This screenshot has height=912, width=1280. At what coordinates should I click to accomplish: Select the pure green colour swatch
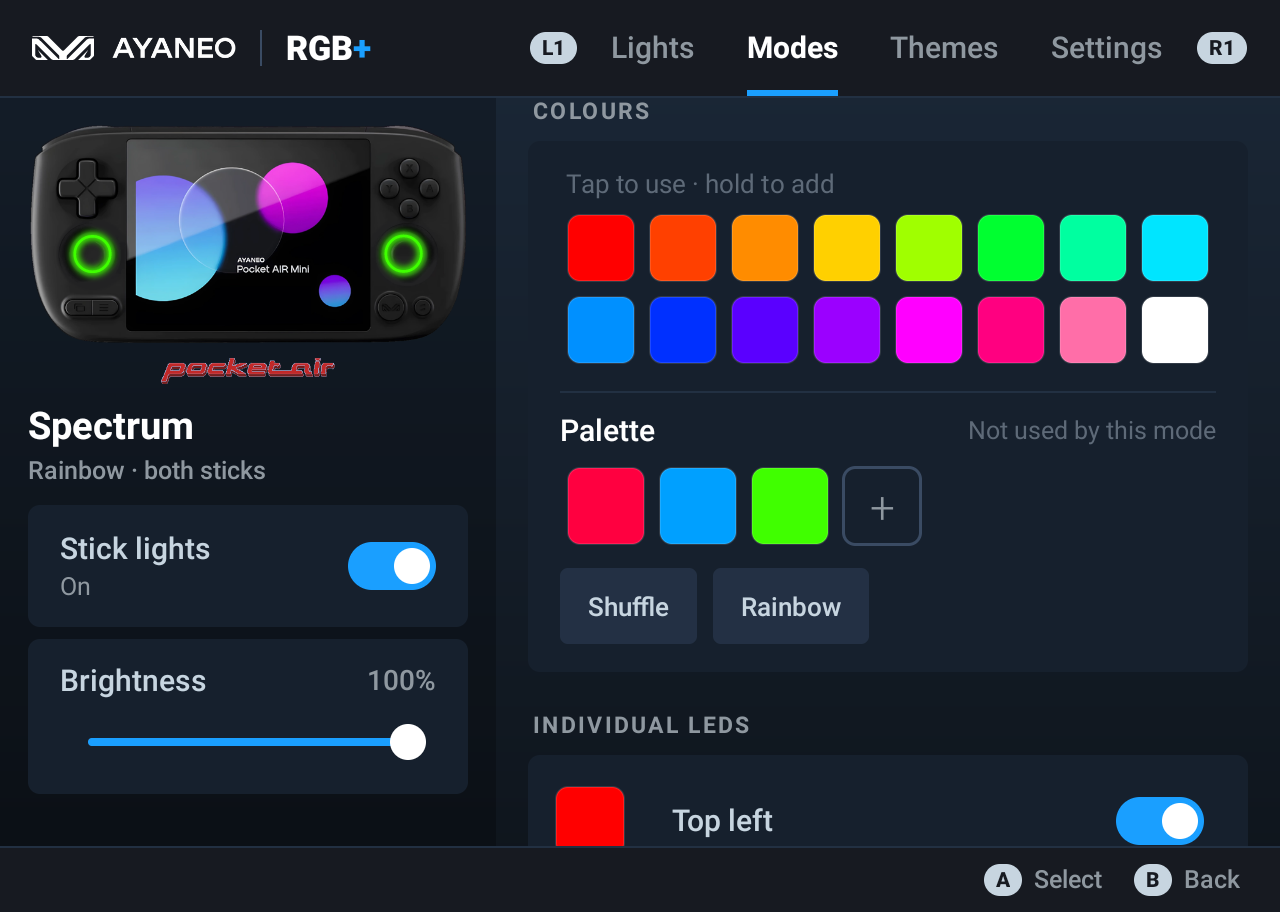point(1011,248)
